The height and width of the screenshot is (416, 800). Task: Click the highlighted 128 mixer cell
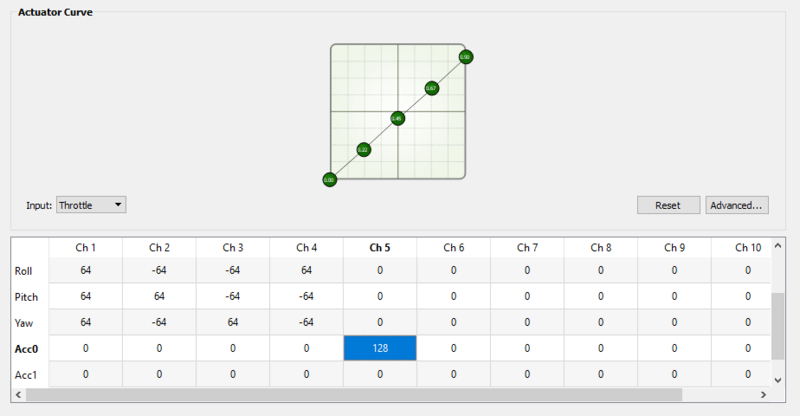[380, 348]
